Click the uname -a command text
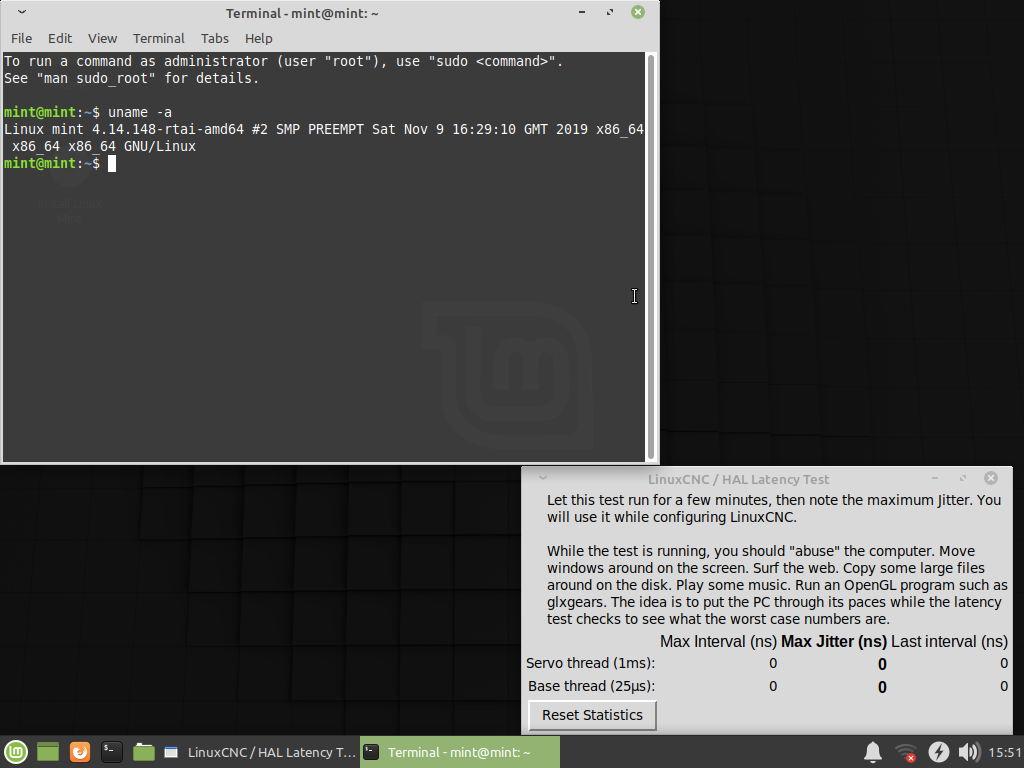Image resolution: width=1024 pixels, height=768 pixels. coord(140,112)
